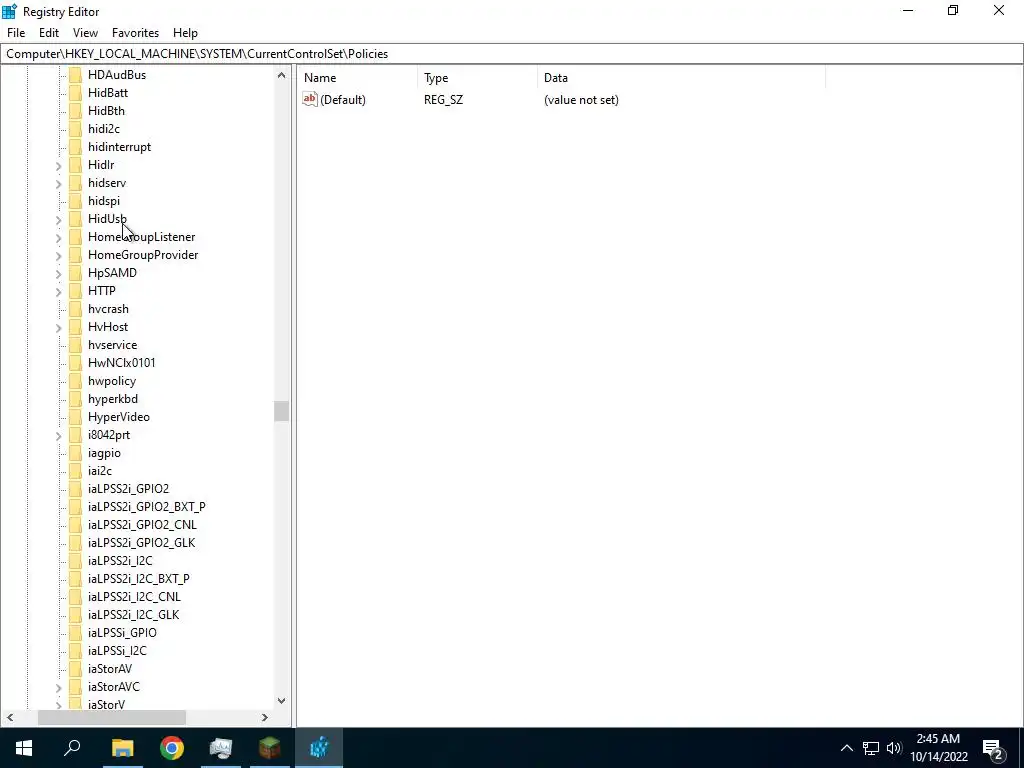The width and height of the screenshot is (1024, 768).
Task: Expand the hidserv key
Action: (58, 184)
